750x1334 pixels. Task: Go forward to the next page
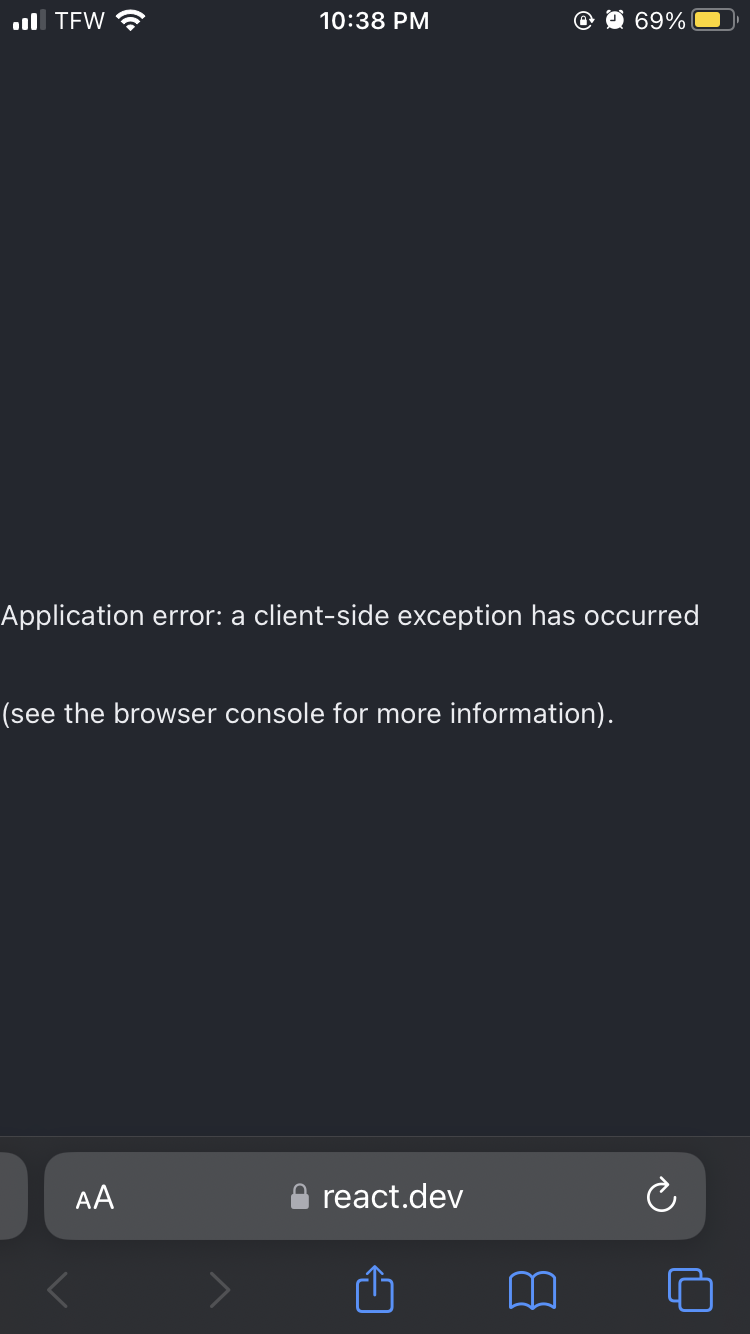[219, 1289]
